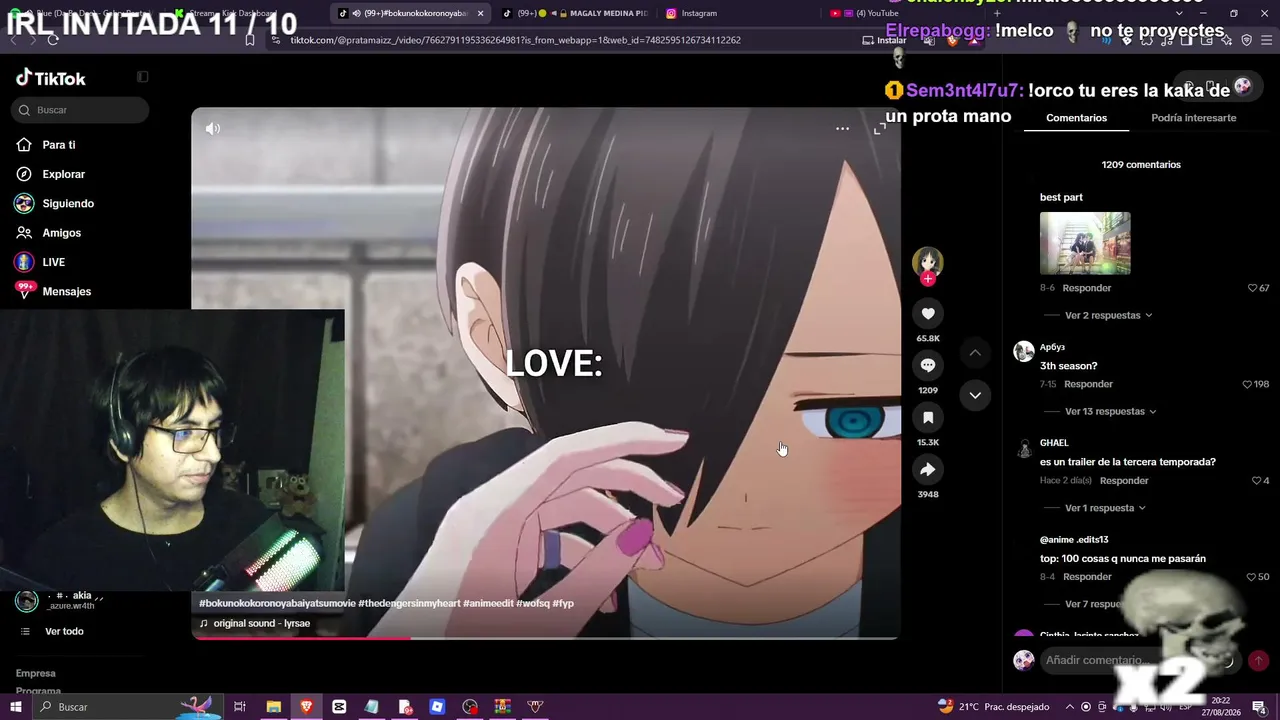
Task: Mute the video sound
Action: coord(213,128)
